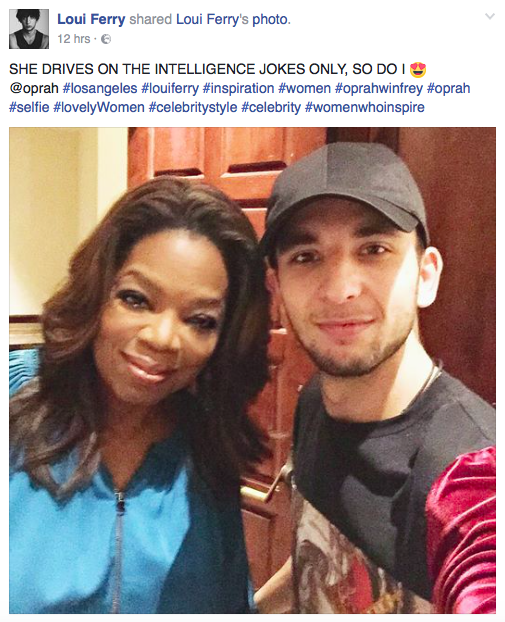Open the #losangeles hashtag
This screenshot has width=505, height=622.
point(100,88)
